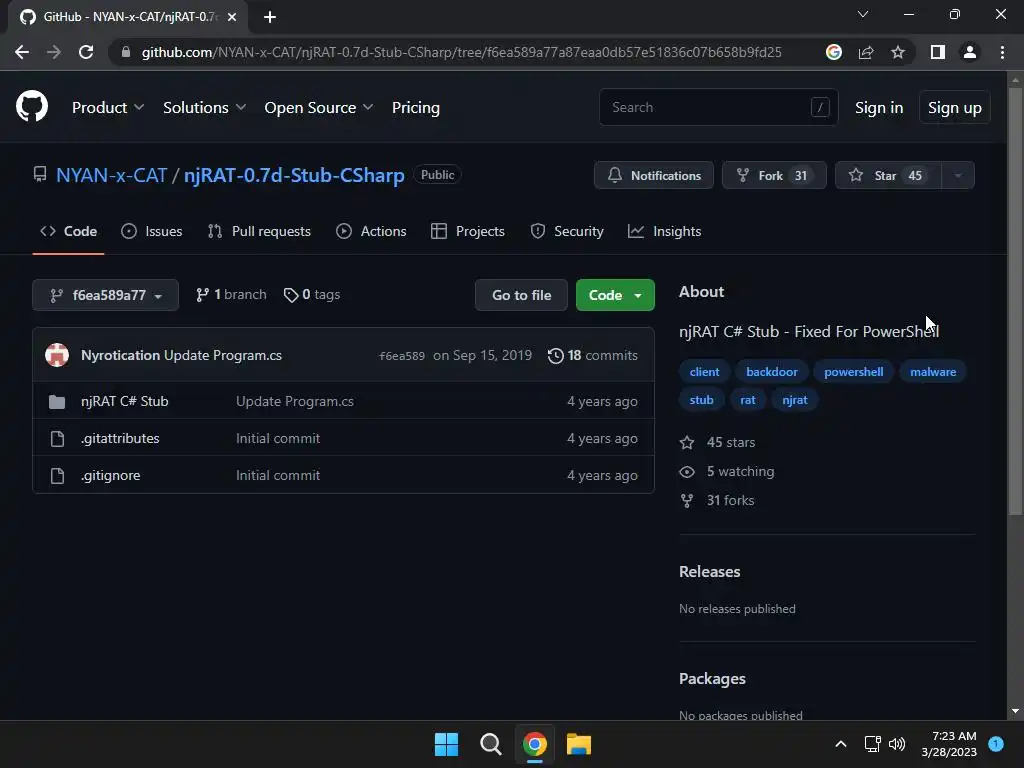
Task: View the 0 tags link
Action: coord(312,295)
